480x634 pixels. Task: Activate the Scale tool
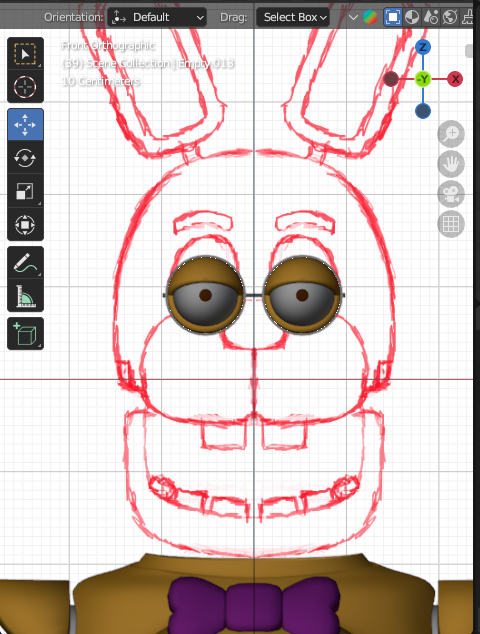point(25,191)
